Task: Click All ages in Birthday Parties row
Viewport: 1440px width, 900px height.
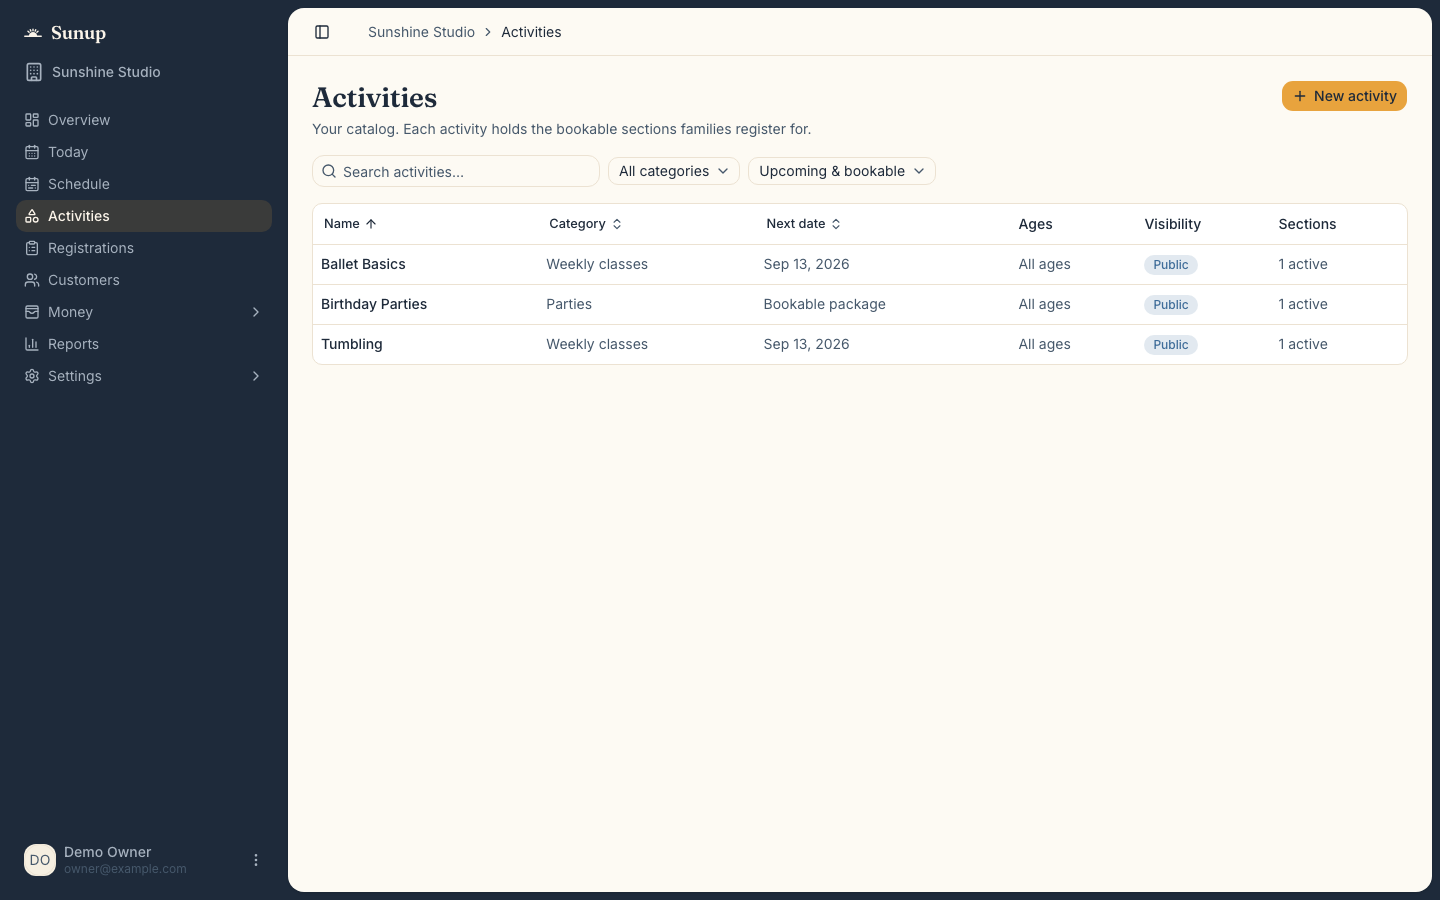Action: click(x=1044, y=304)
